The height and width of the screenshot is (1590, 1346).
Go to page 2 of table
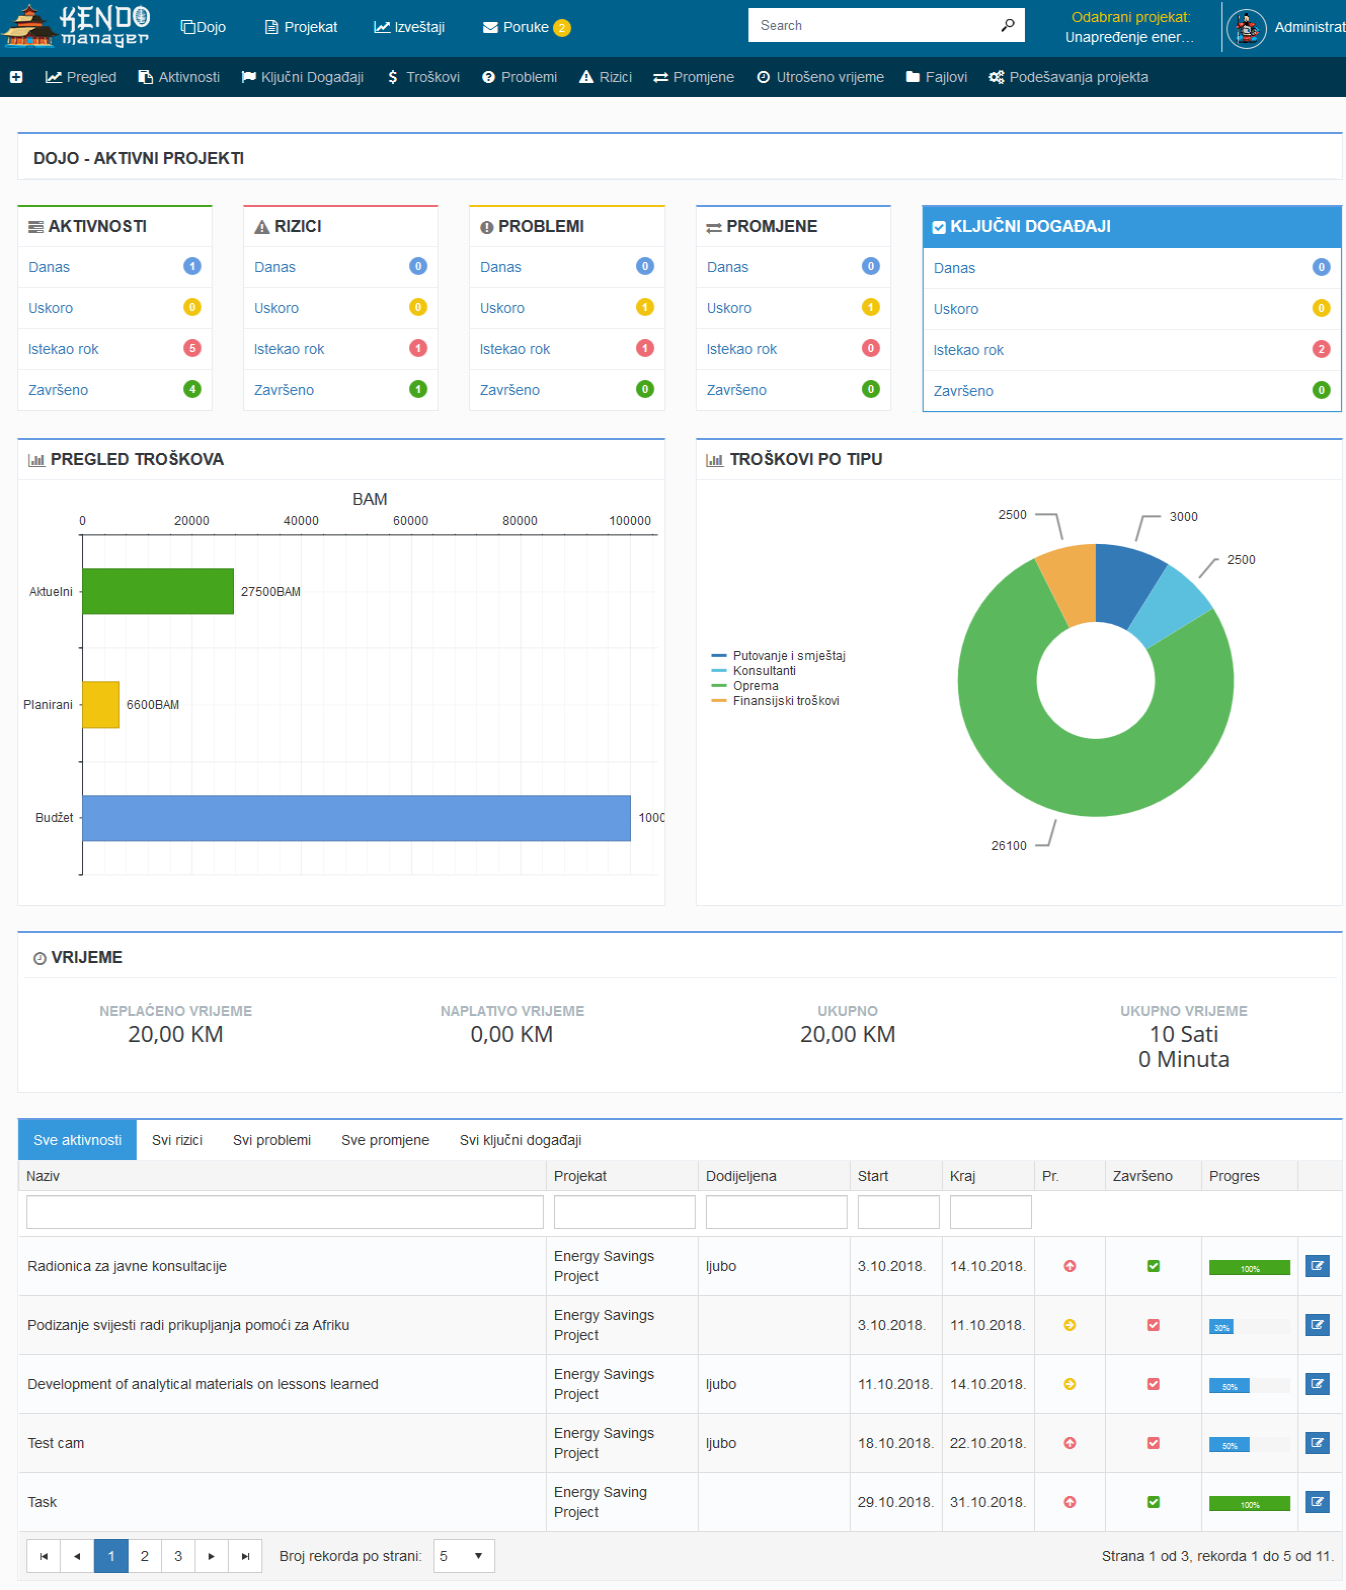click(x=145, y=1556)
